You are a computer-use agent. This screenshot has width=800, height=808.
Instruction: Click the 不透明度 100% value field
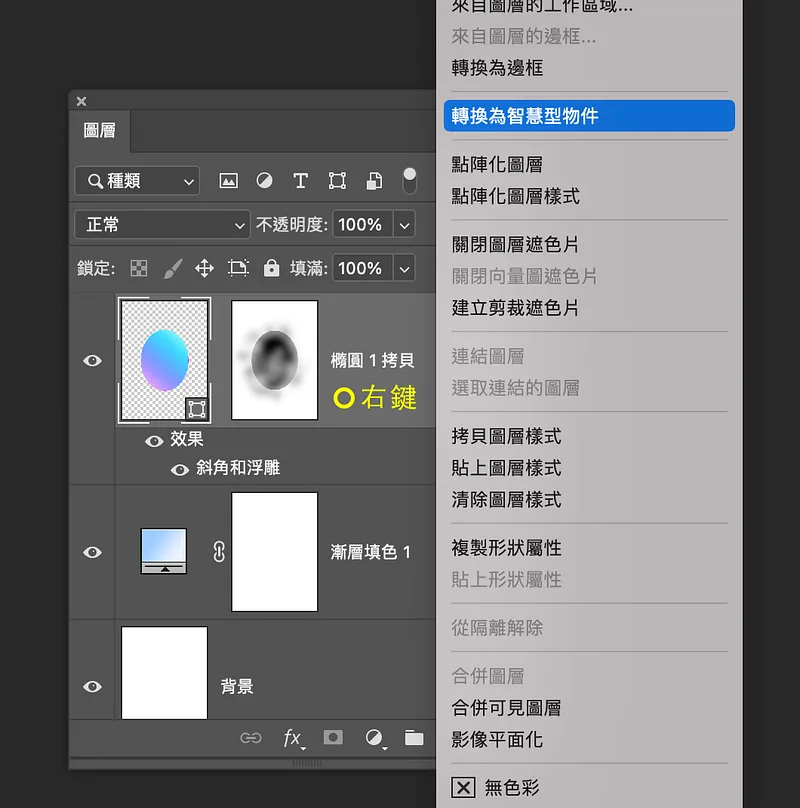362,225
